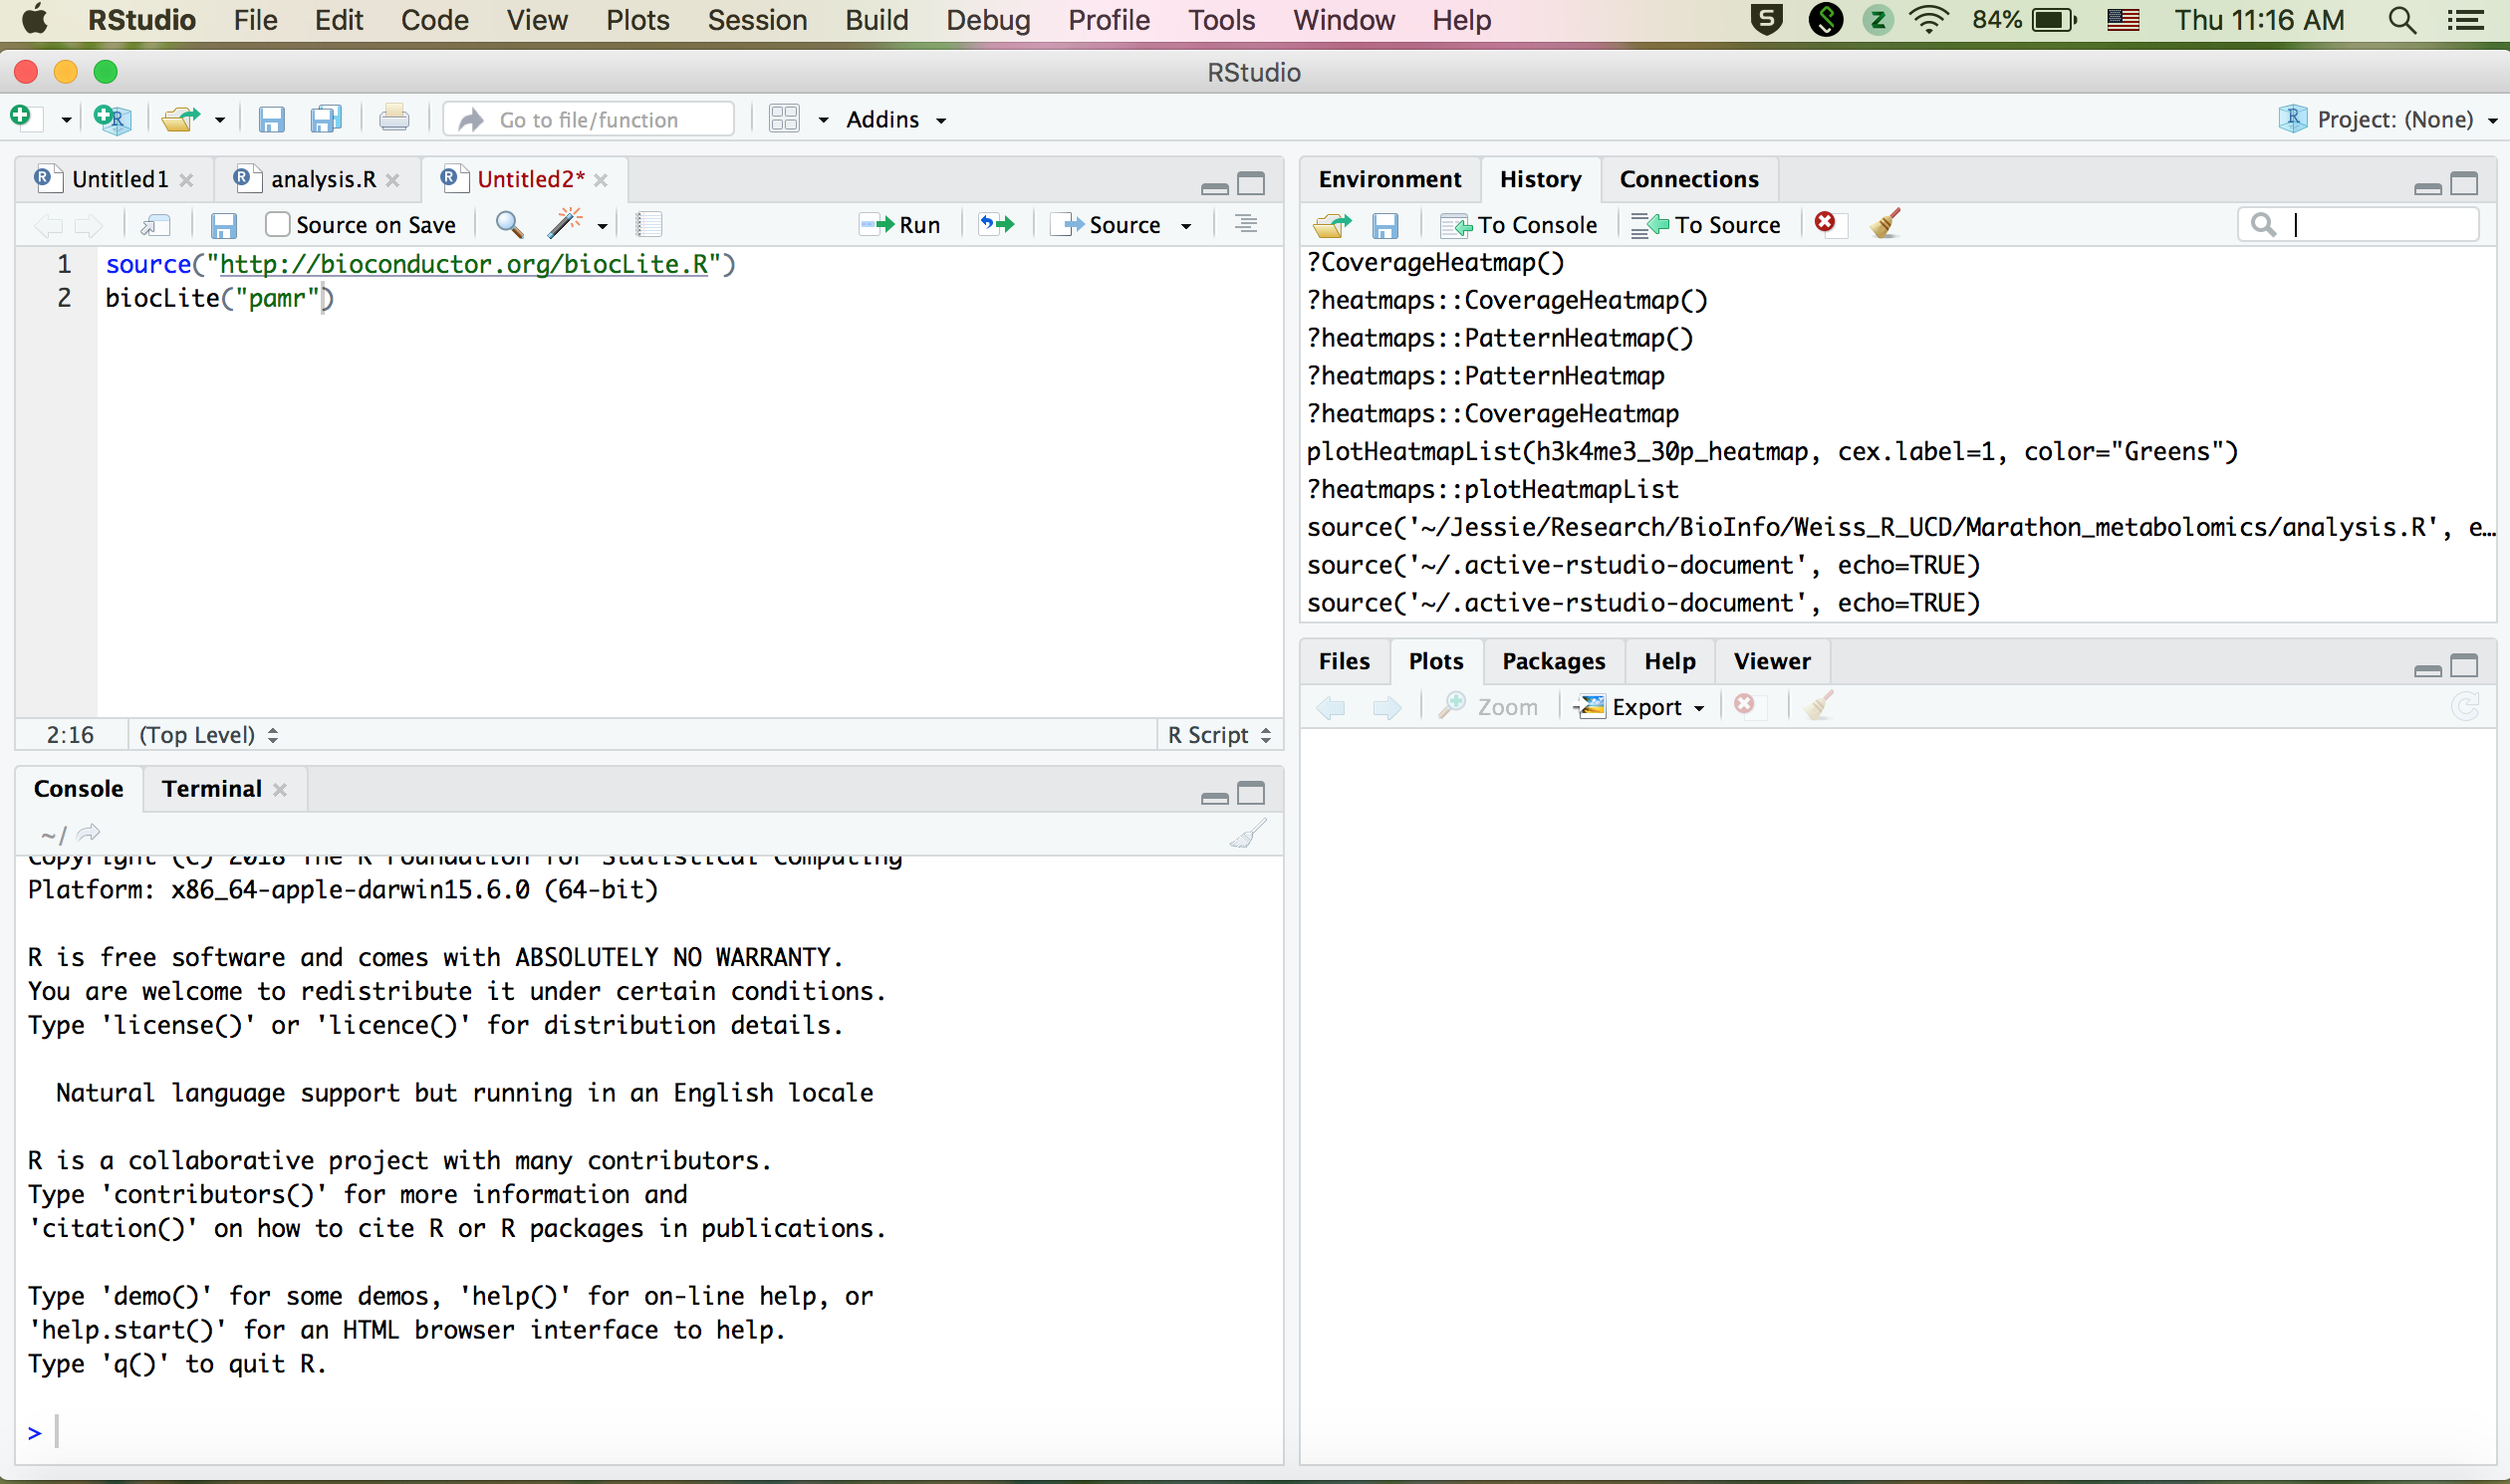Remove selected history entries with red X
Viewport: 2510px width, 1484px height.
coord(1825,222)
